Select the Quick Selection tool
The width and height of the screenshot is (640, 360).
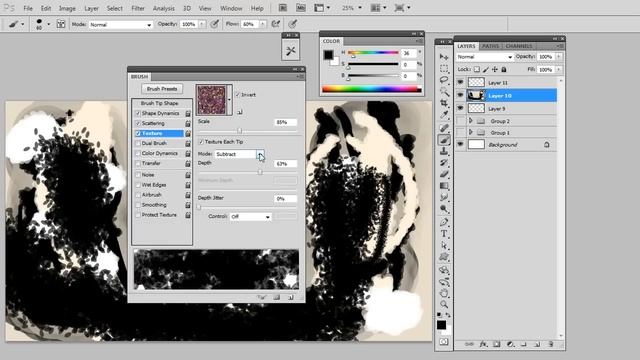[444, 92]
